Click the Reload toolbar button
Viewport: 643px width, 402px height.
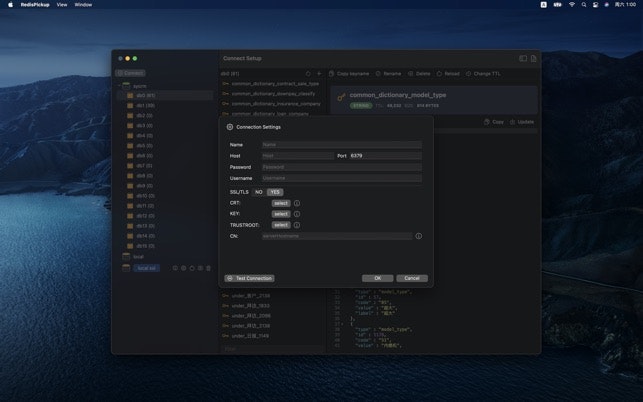coord(448,74)
